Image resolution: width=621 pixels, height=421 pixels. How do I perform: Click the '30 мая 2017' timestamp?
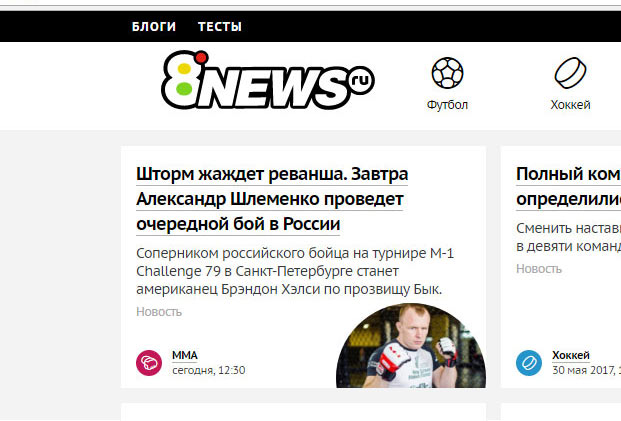[587, 370]
